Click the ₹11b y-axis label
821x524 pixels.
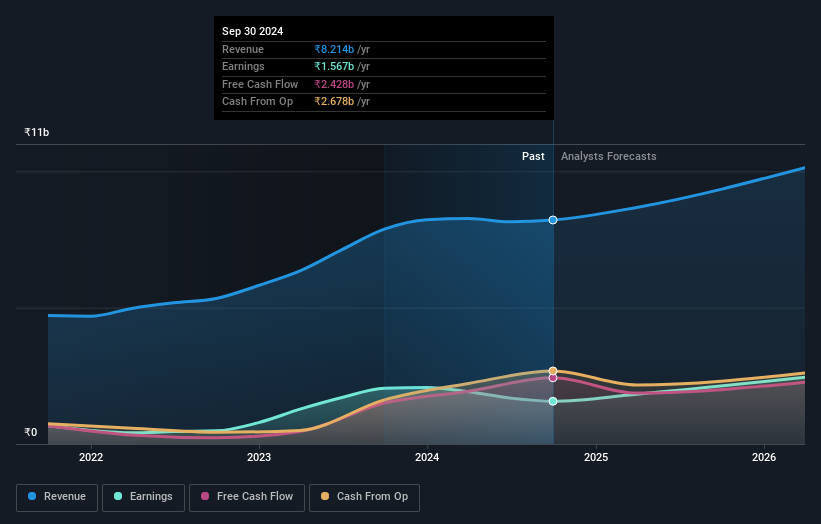tap(37, 132)
